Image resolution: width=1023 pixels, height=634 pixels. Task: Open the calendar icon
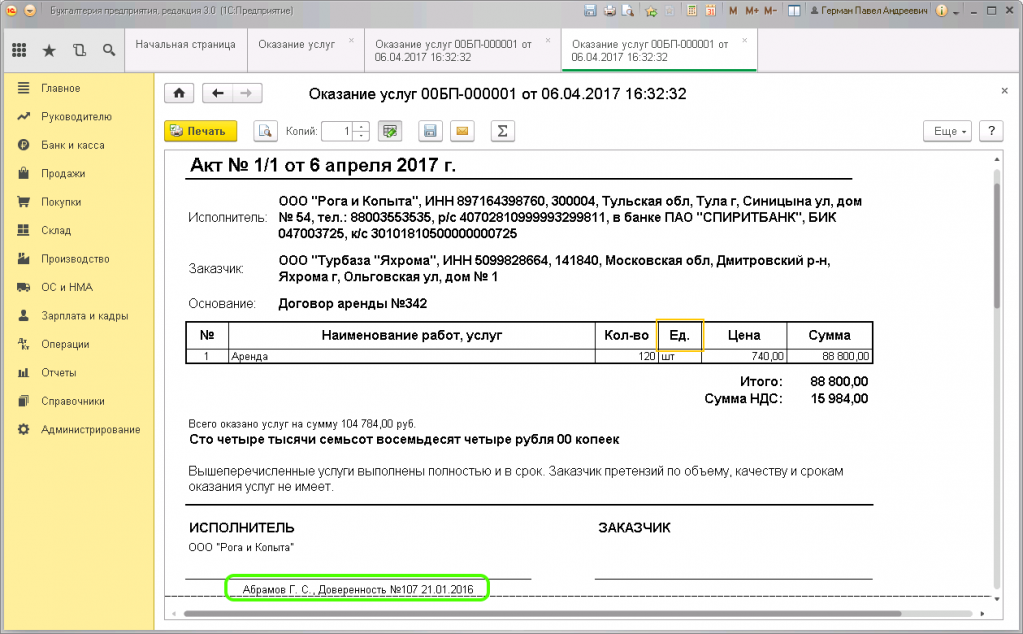[x=710, y=10]
